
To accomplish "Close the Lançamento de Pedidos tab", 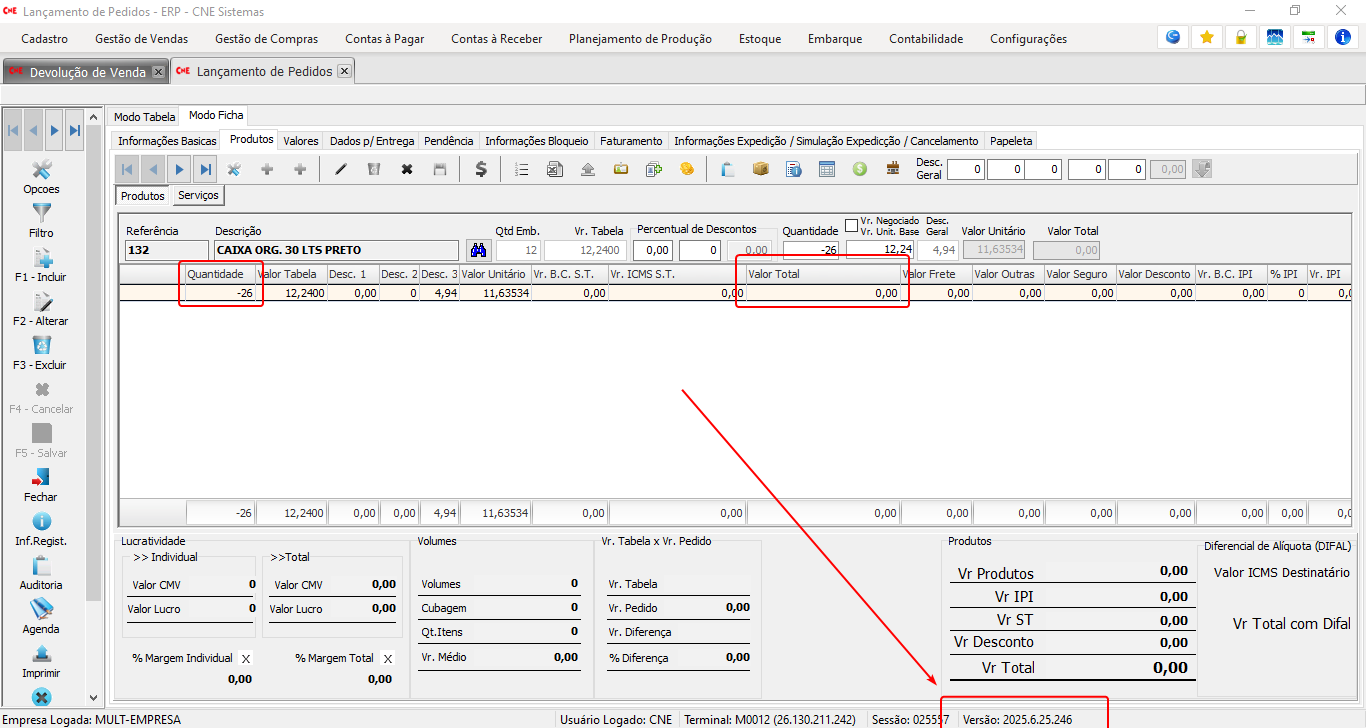I will [344, 71].
